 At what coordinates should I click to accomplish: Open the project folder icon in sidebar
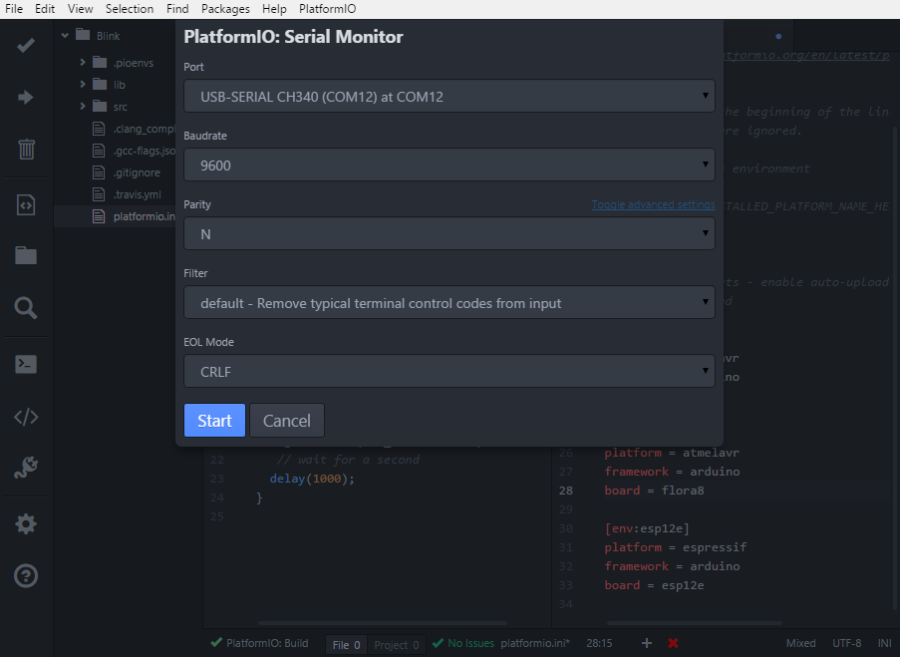pyautogui.click(x=25, y=255)
